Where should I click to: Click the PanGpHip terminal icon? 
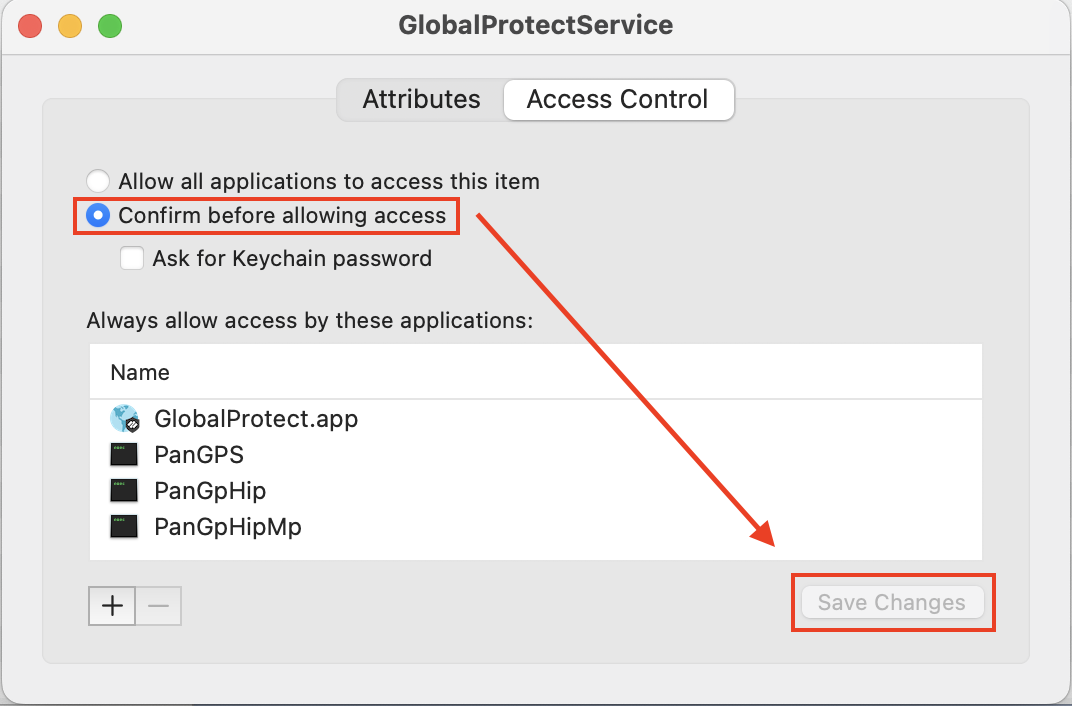pyautogui.click(x=124, y=490)
